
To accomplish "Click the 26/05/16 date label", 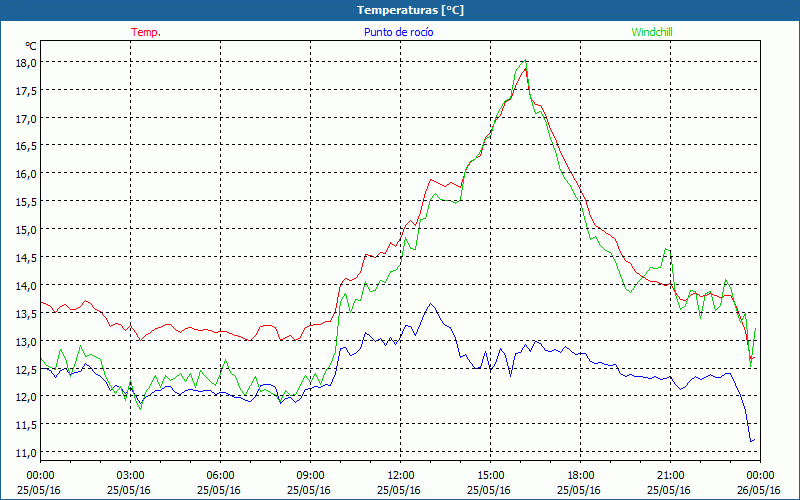I will point(759,490).
